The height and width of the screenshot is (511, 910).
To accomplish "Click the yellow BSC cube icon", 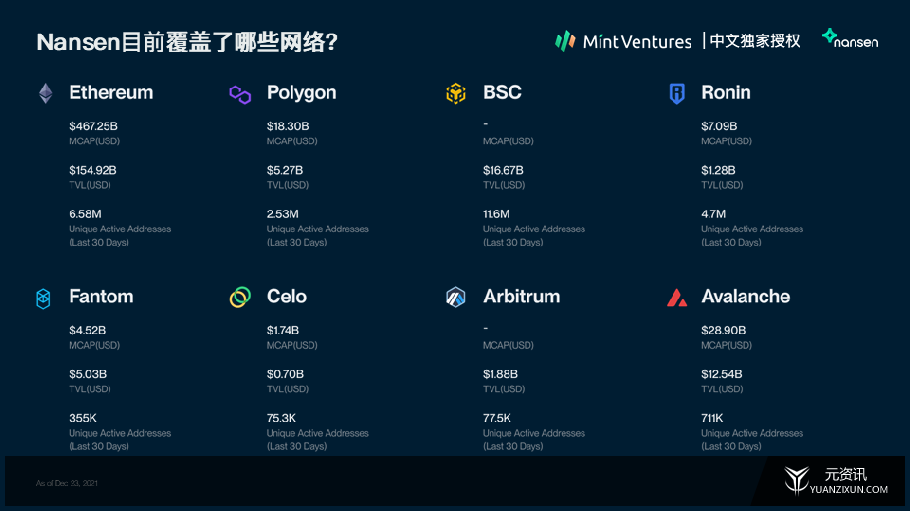I will coord(456,93).
